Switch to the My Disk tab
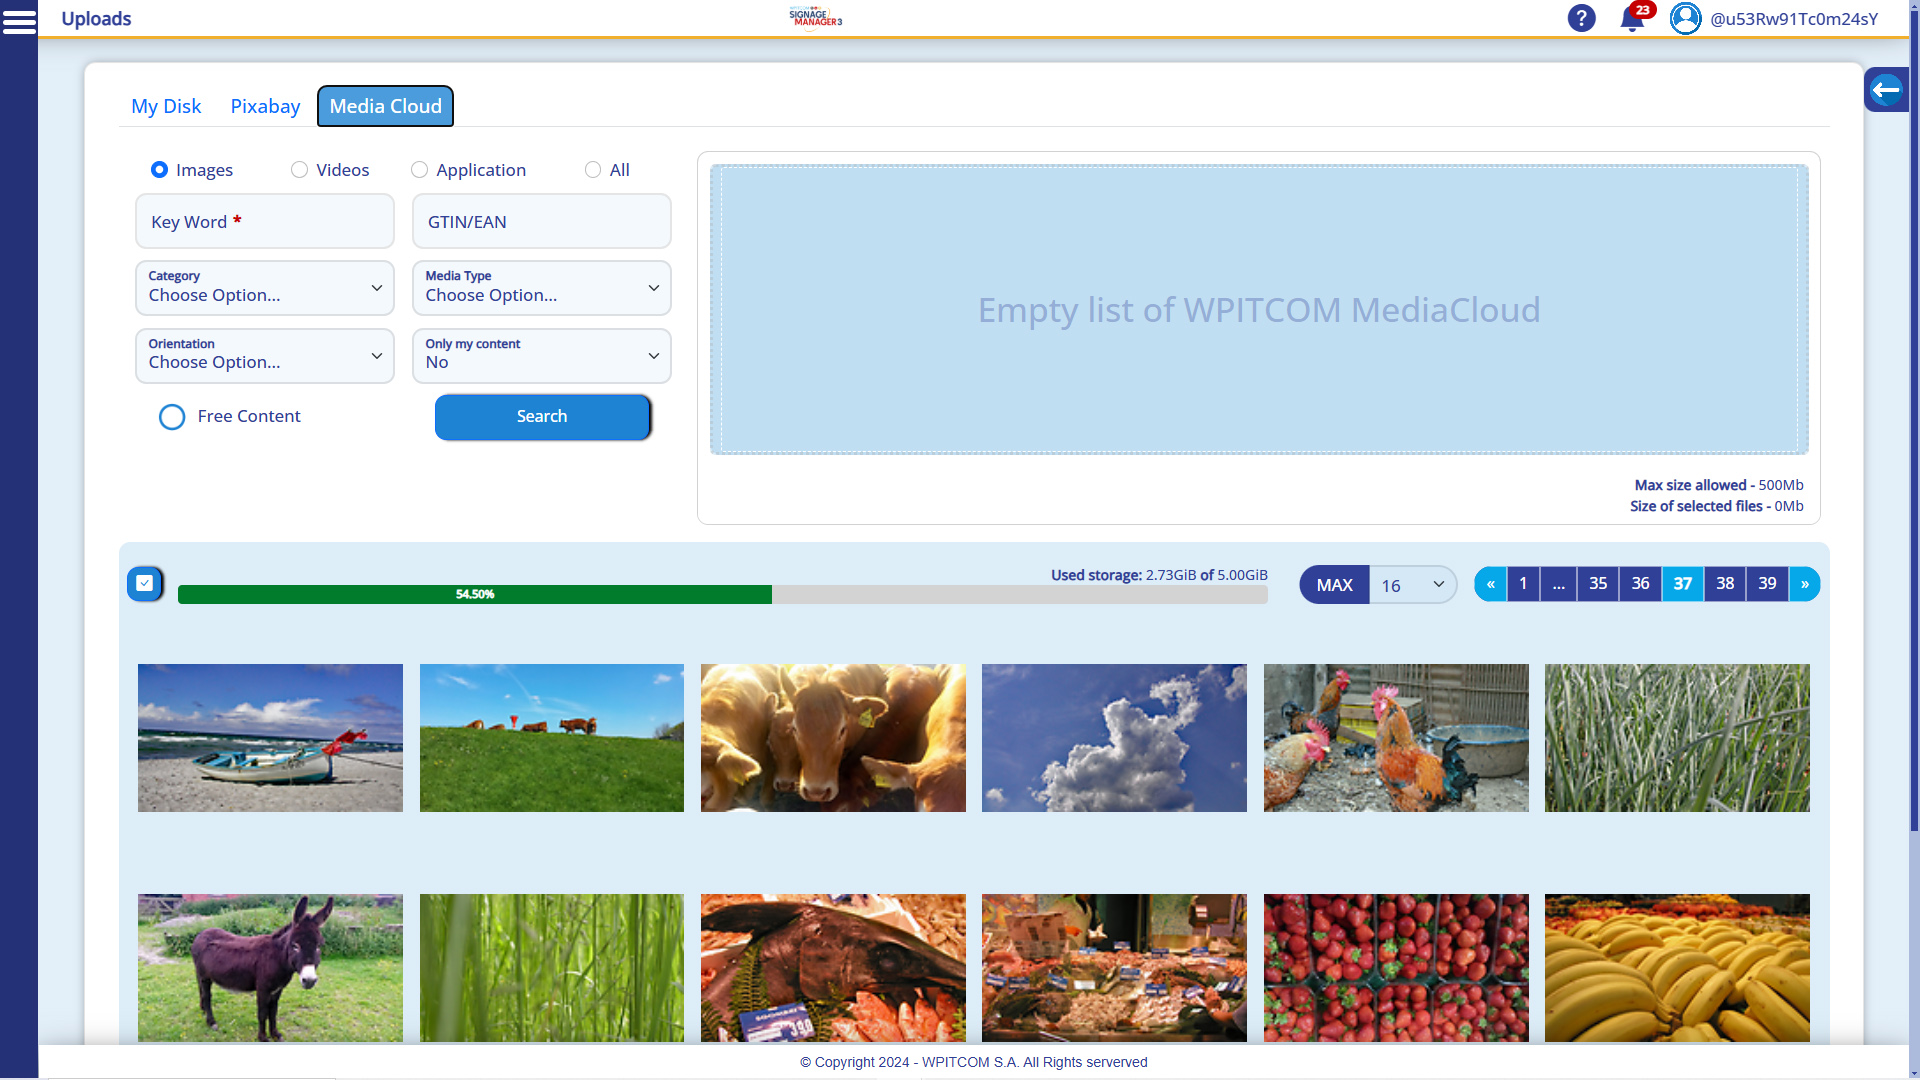This screenshot has width=1920, height=1080. pyautogui.click(x=165, y=106)
